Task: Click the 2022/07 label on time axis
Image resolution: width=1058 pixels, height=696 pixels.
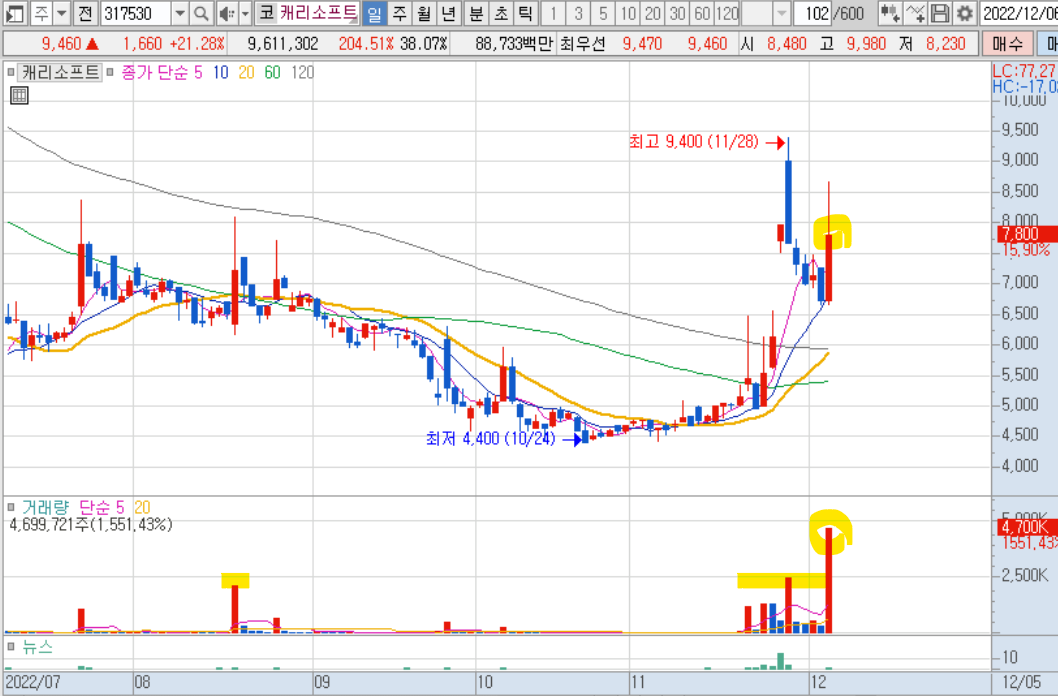Action: pyautogui.click(x=32, y=683)
